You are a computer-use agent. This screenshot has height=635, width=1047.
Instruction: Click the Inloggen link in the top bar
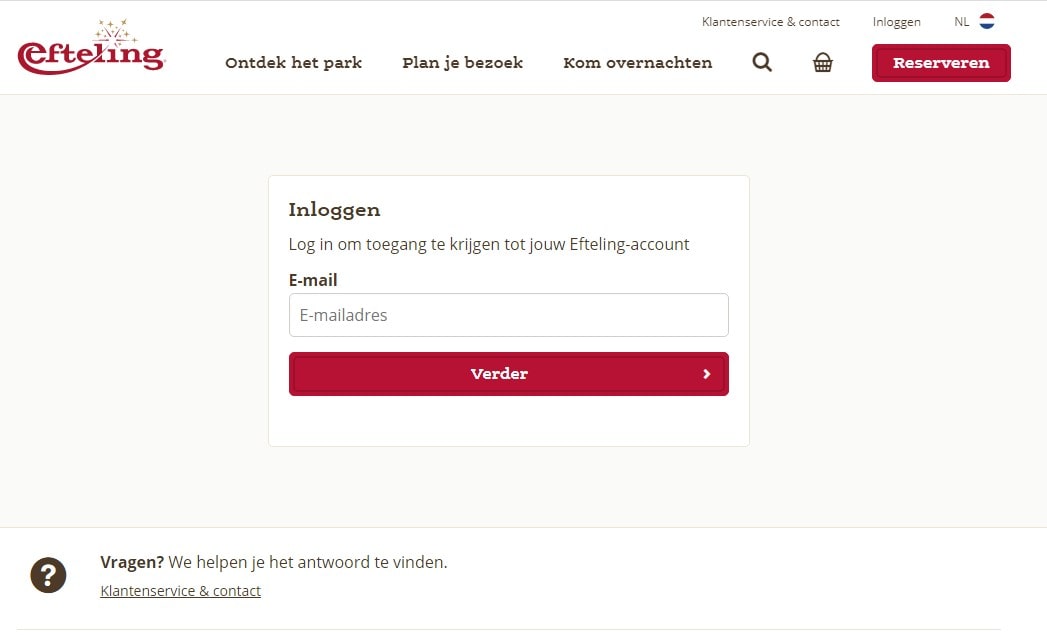point(896,22)
